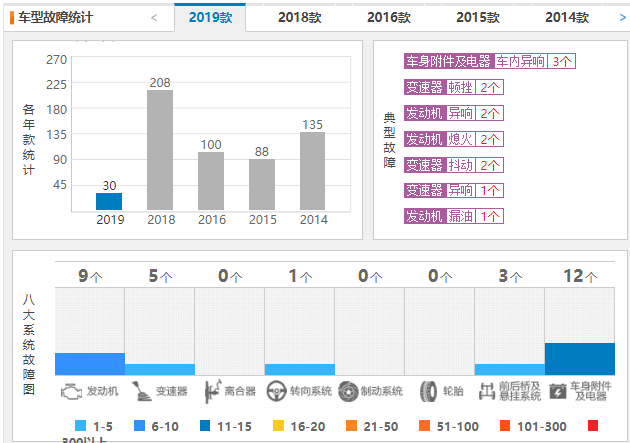Click the 车身附件及电器 fault bar showing 12个

click(x=580, y=359)
